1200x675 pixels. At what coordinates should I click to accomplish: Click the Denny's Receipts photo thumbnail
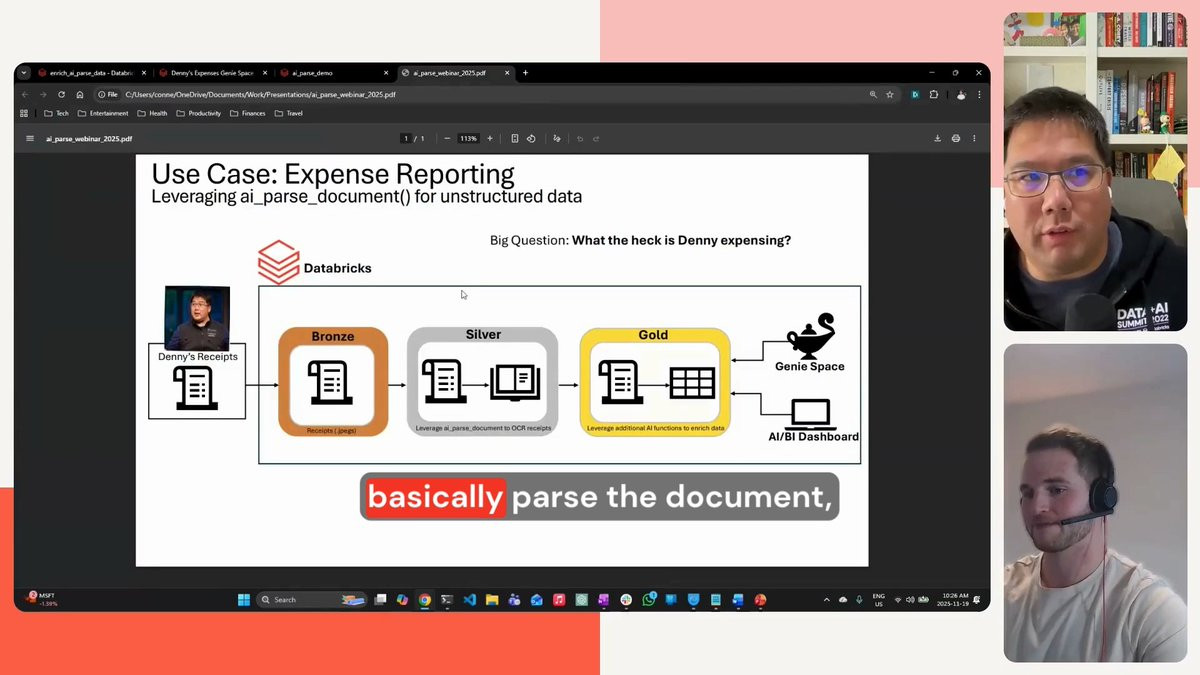(x=197, y=317)
